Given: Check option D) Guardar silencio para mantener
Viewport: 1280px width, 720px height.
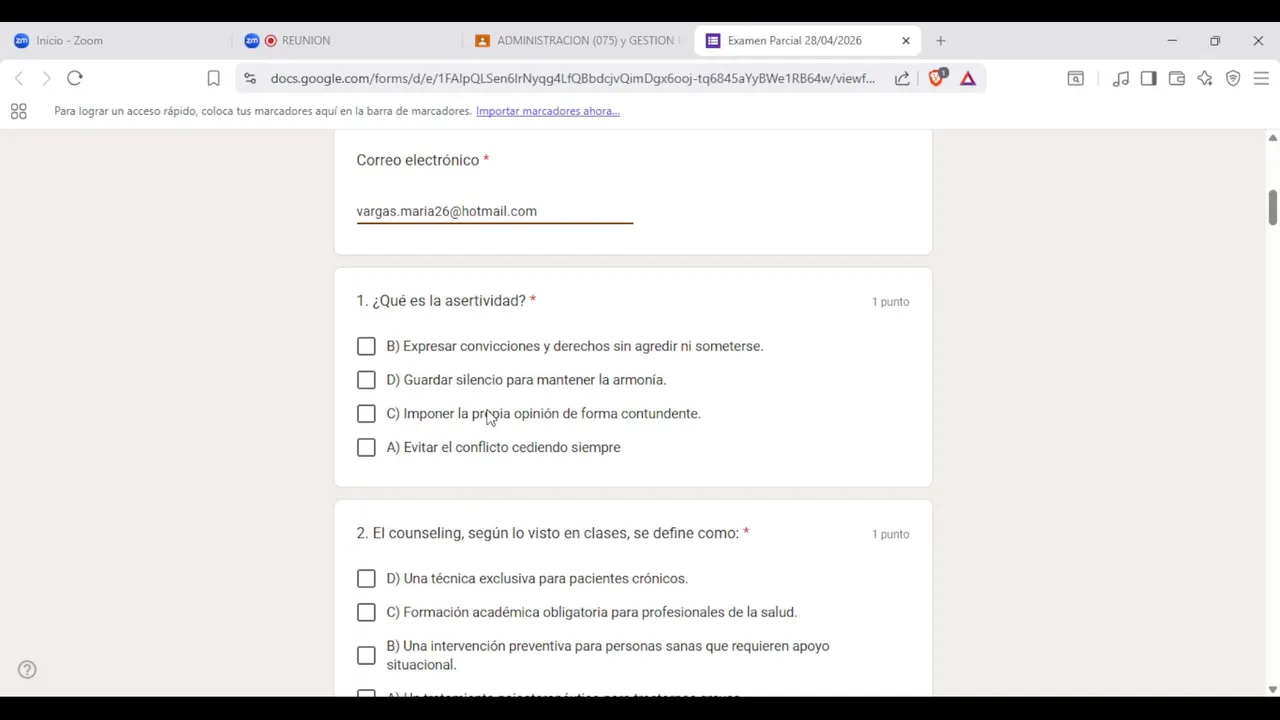Looking at the screenshot, I should pos(366,380).
